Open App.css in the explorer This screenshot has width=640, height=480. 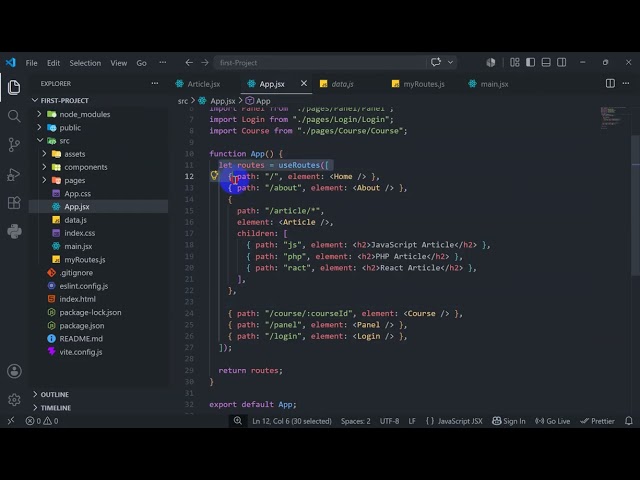click(x=99, y=193)
